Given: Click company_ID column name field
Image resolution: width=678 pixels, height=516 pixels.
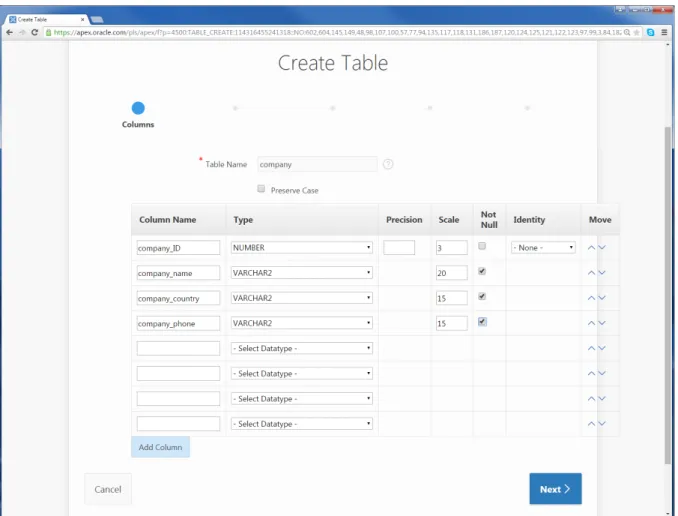Looking at the screenshot, I should [178, 248].
